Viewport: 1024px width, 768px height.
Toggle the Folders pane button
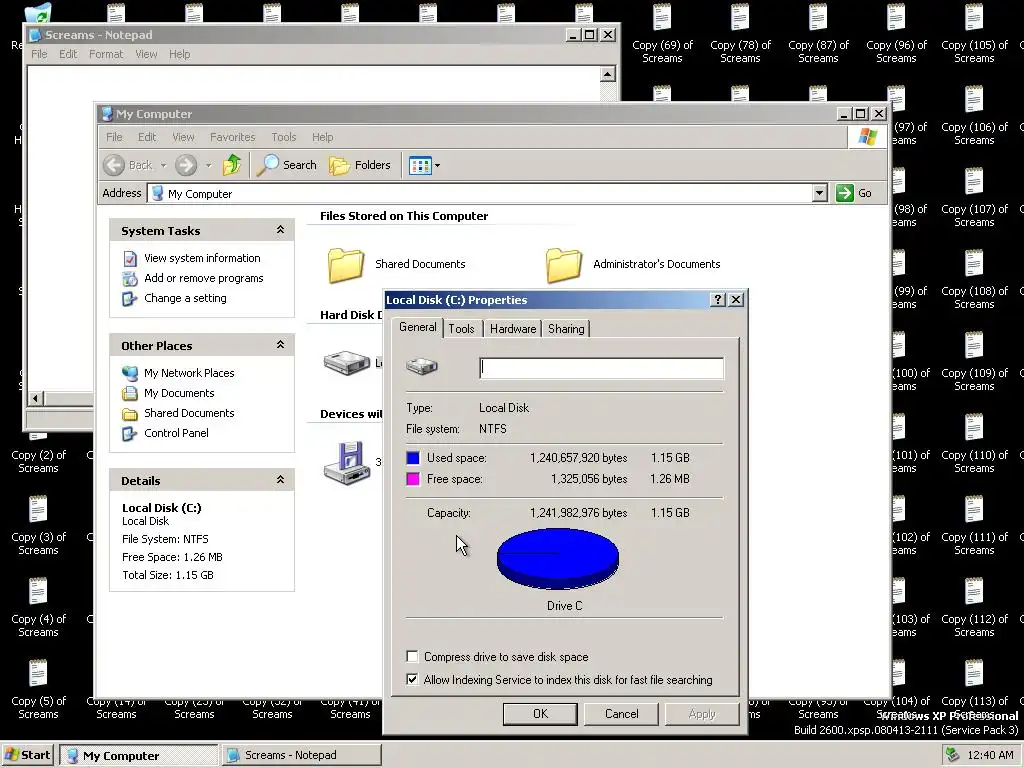[360, 165]
